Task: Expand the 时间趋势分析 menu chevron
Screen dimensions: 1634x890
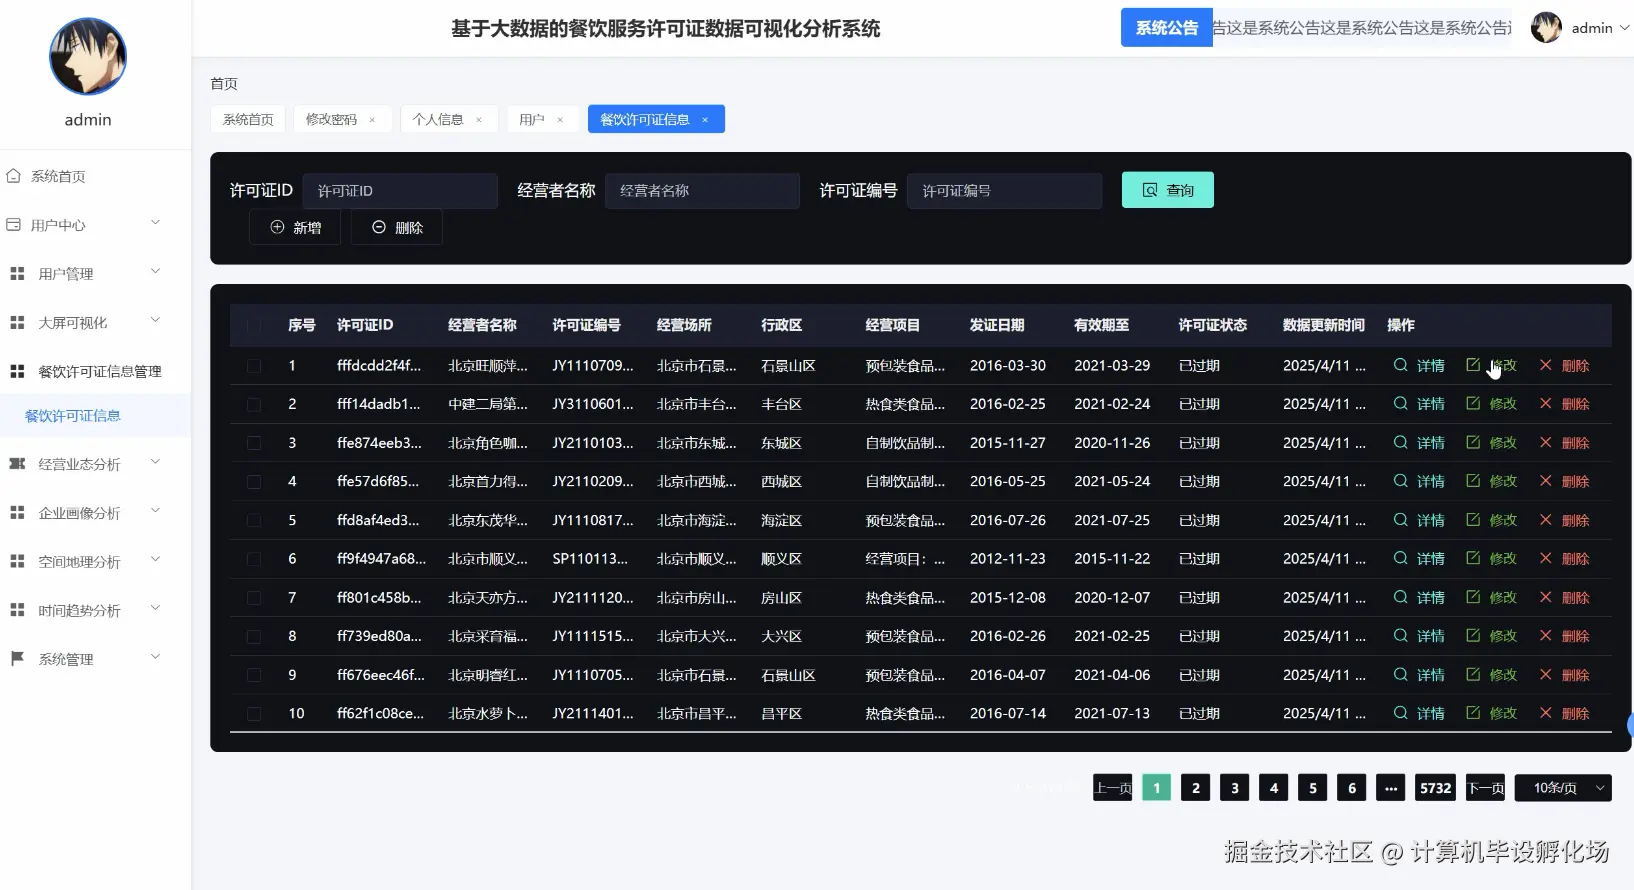Action: coord(155,608)
